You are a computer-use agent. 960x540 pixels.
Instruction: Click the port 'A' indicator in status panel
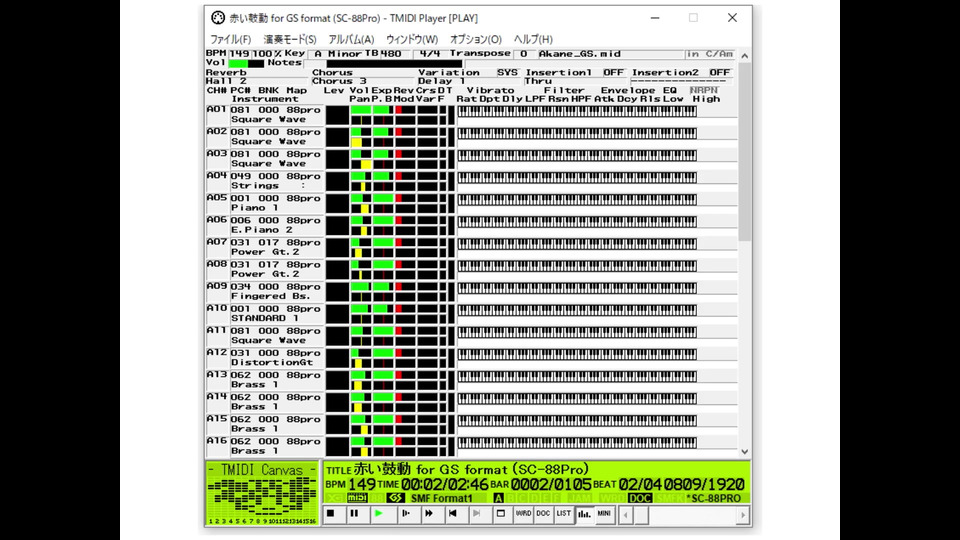pos(498,498)
